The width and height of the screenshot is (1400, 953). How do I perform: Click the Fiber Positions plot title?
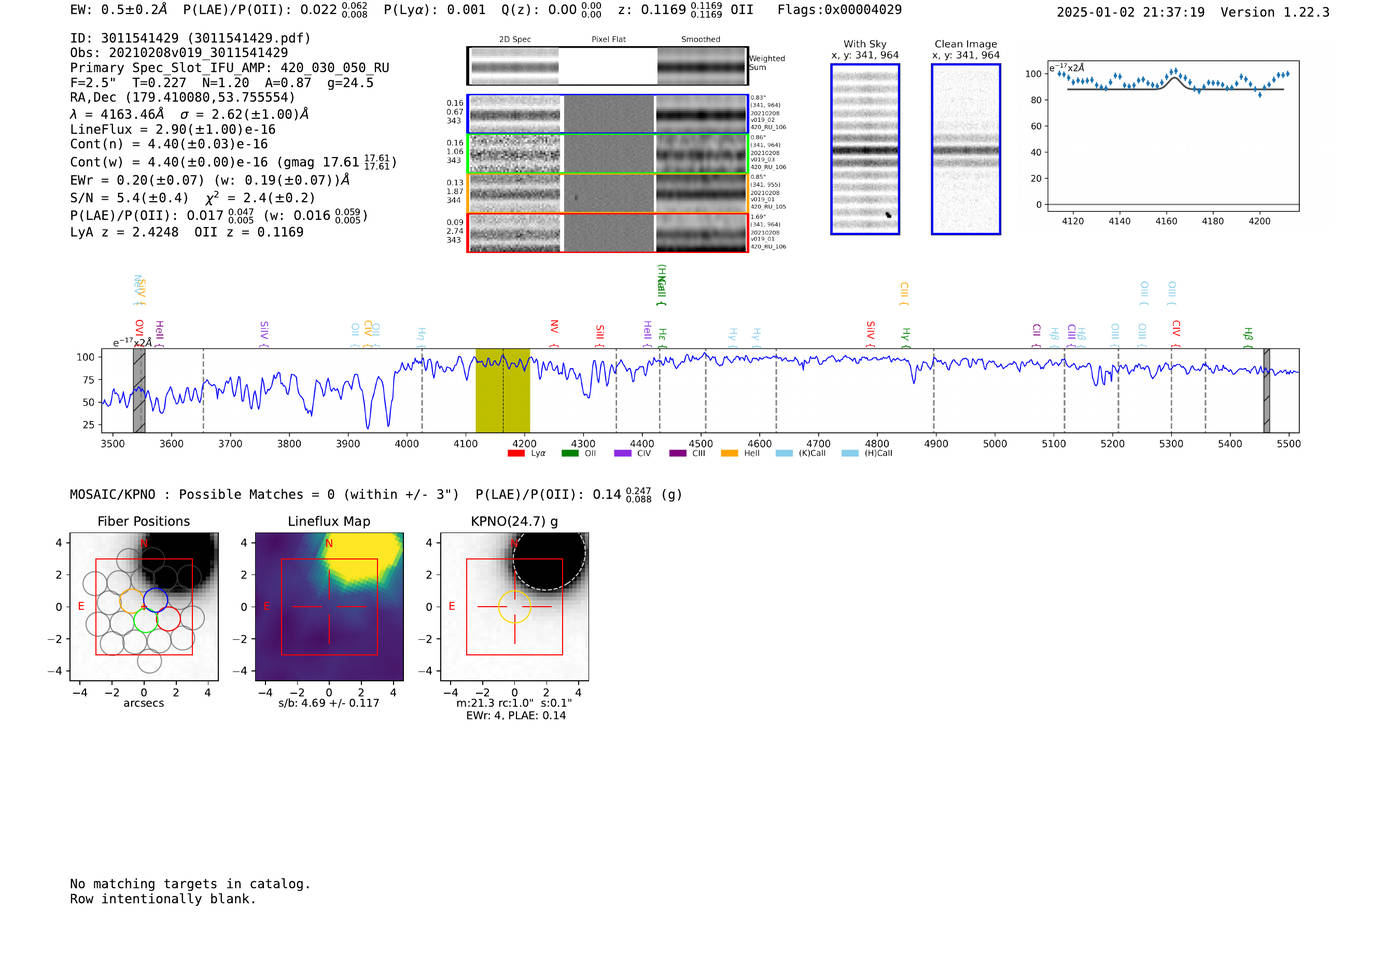click(144, 521)
